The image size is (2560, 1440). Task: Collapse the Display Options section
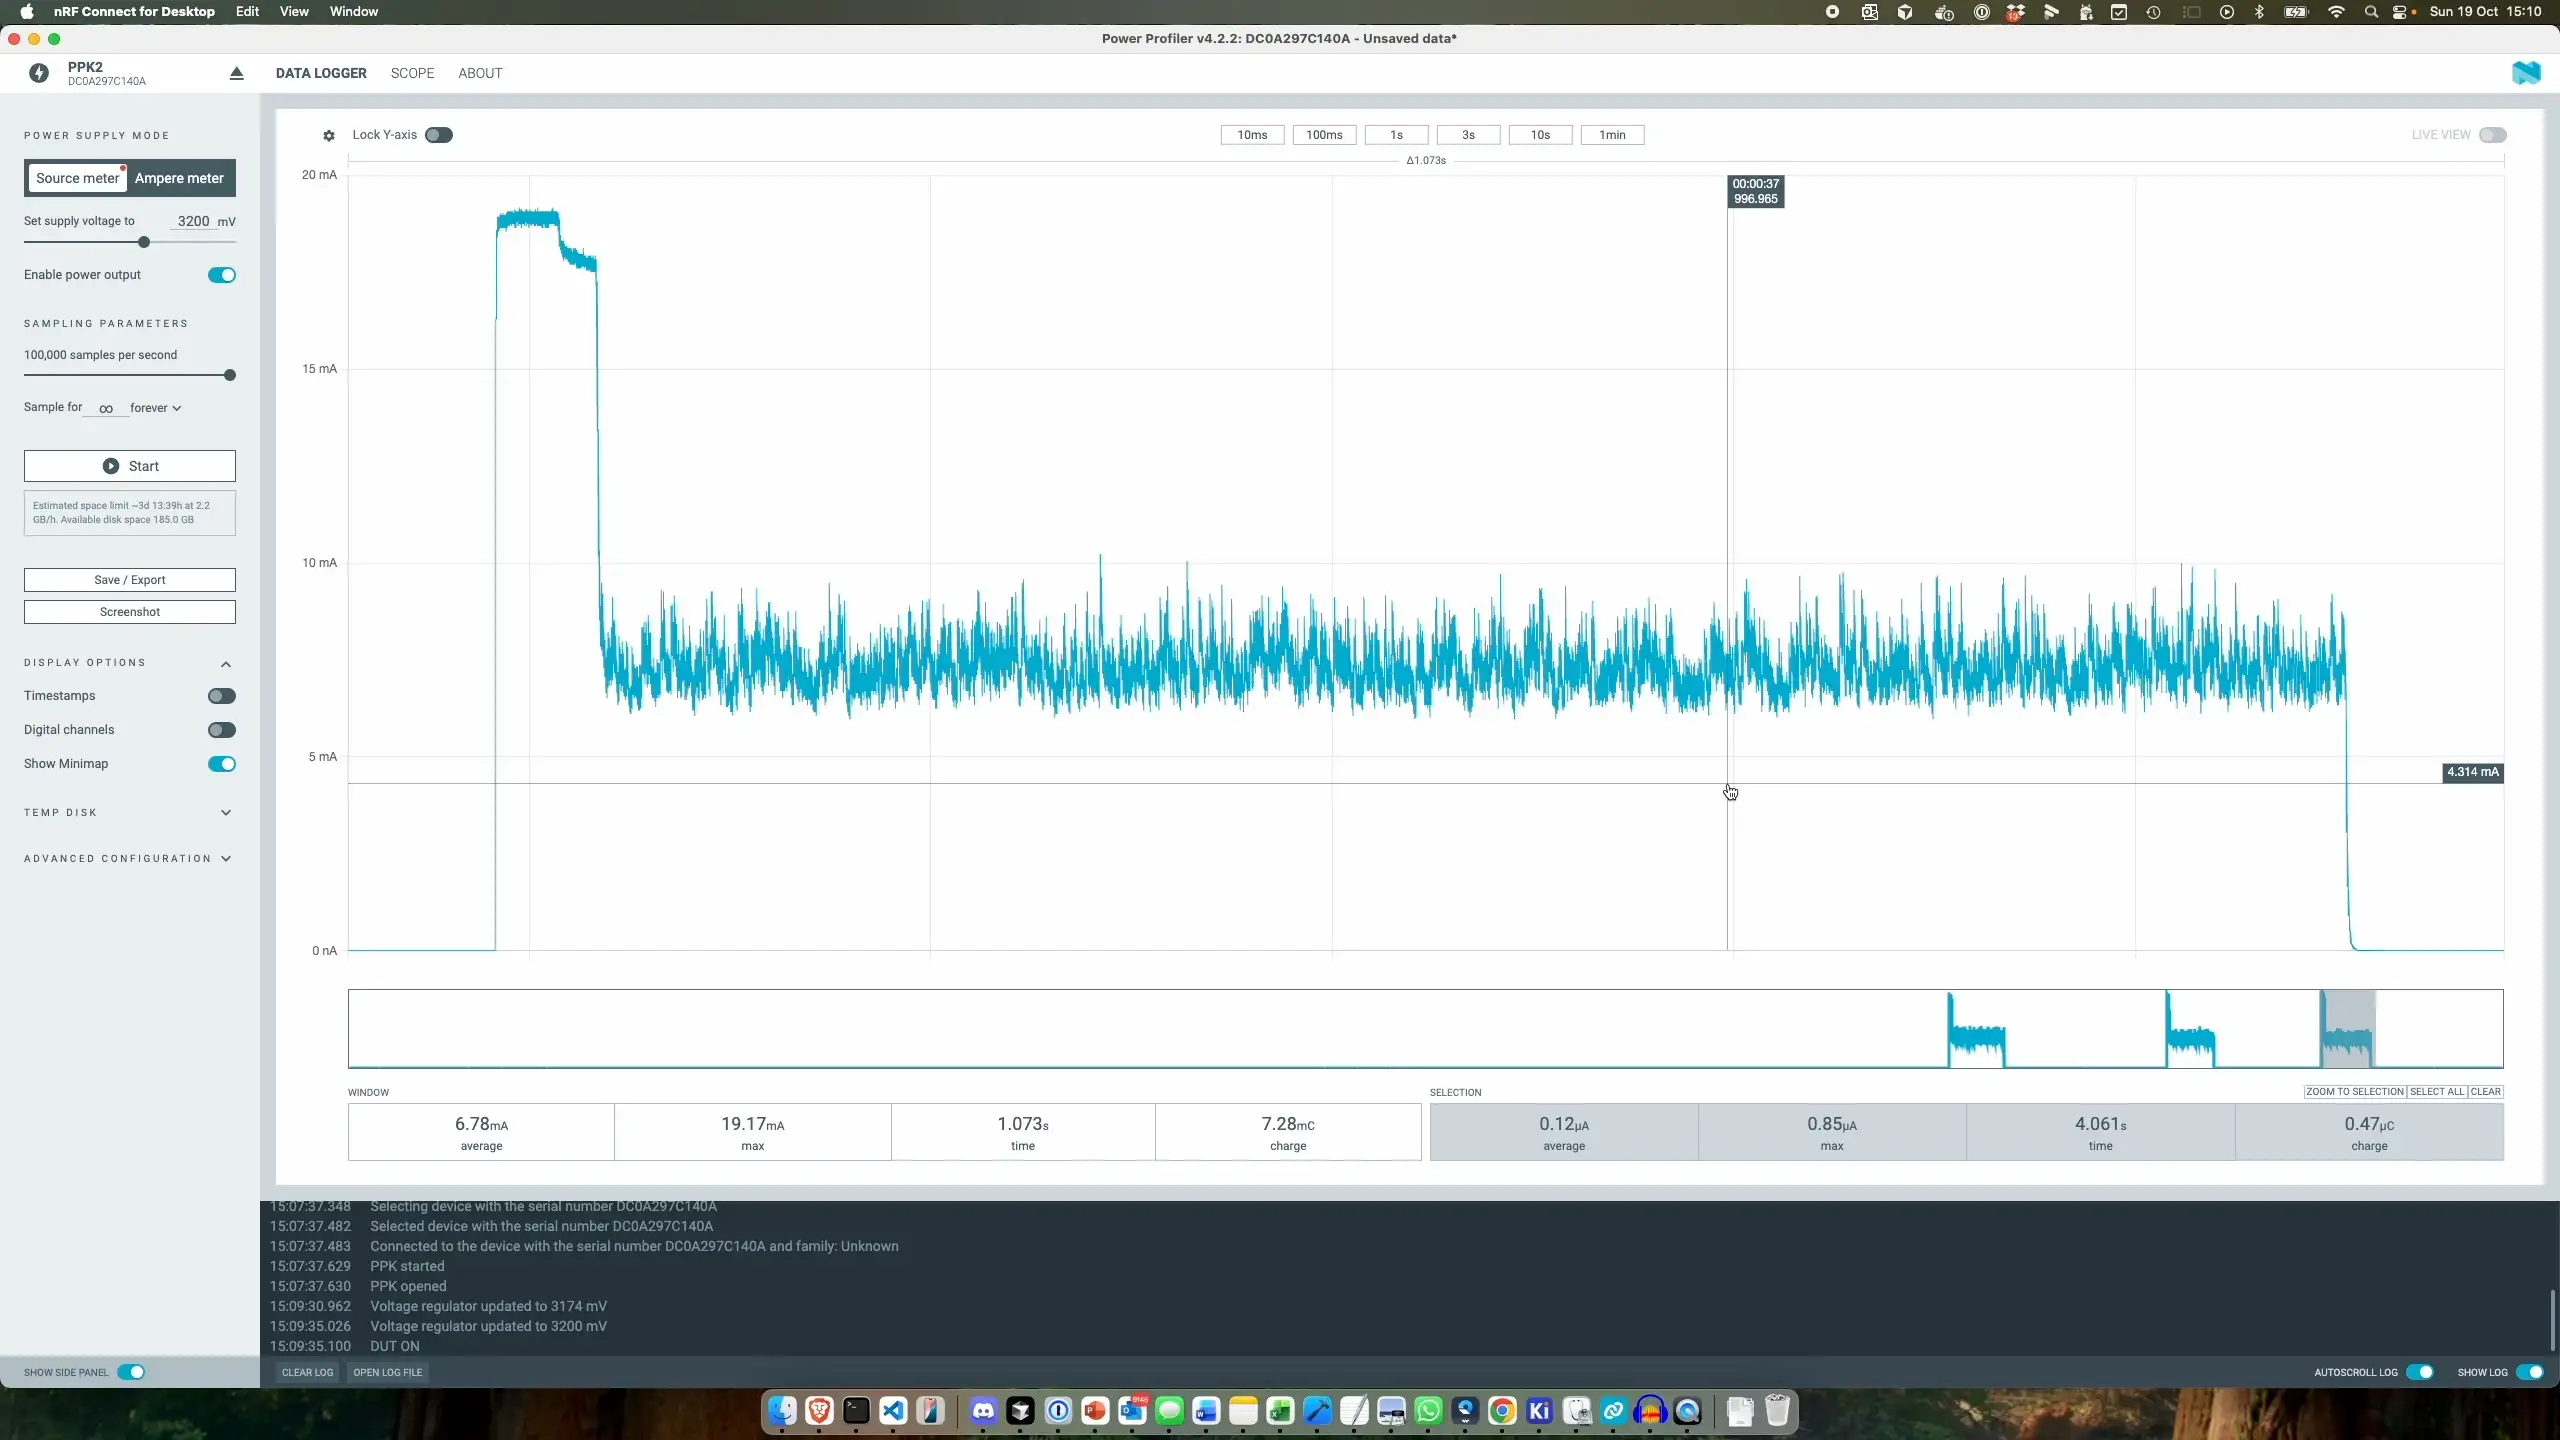[226, 662]
